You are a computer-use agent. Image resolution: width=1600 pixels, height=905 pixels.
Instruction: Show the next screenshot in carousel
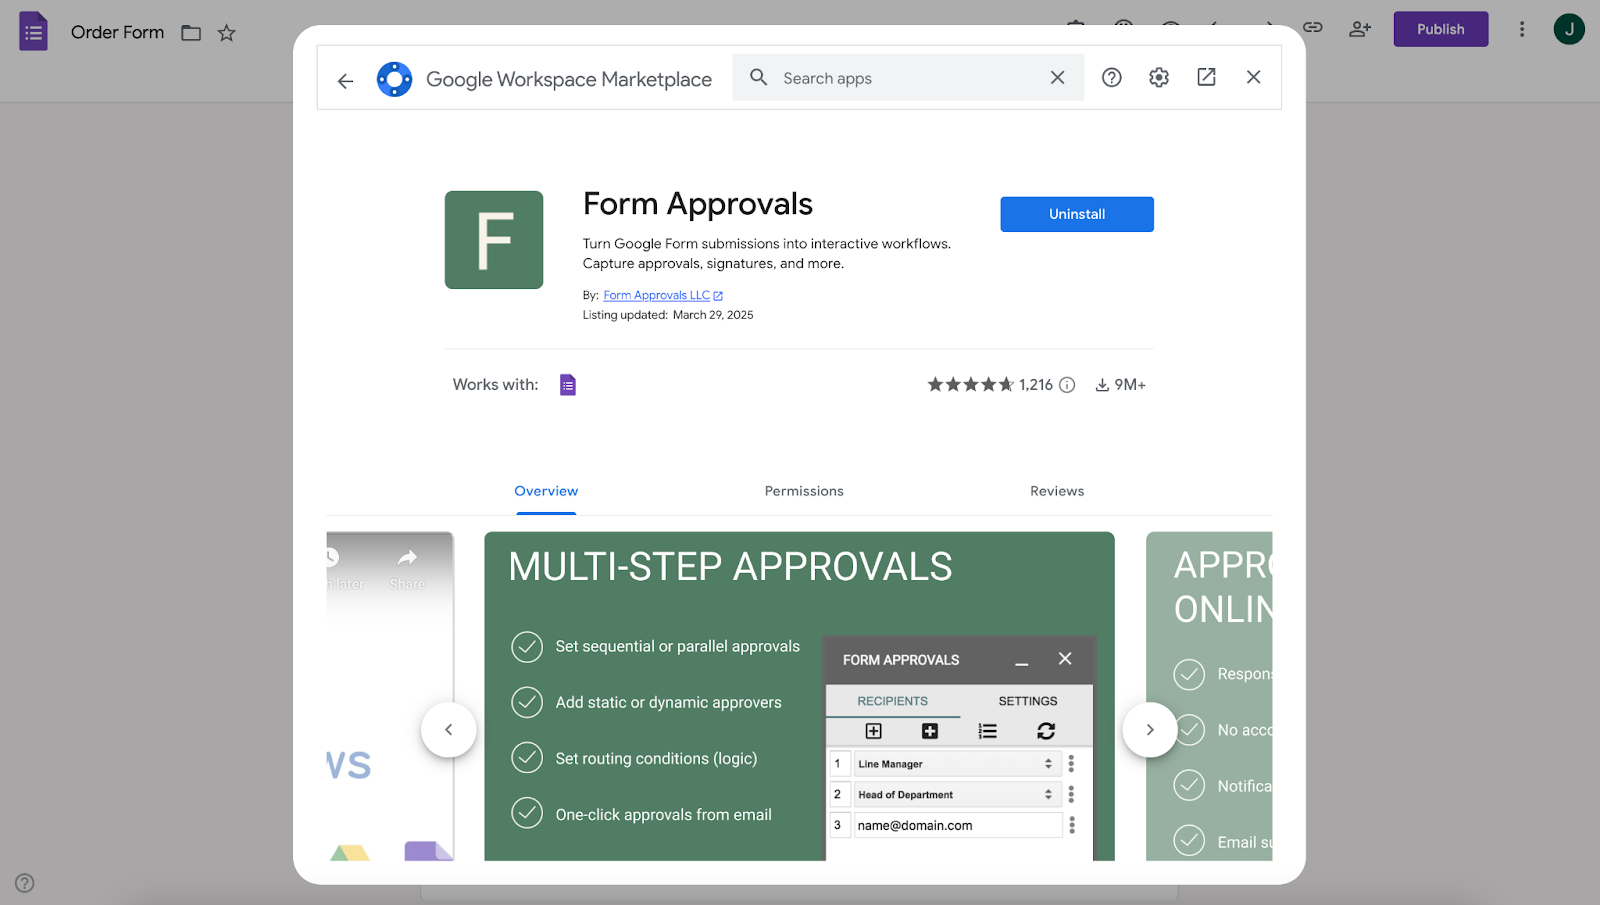pos(1150,730)
